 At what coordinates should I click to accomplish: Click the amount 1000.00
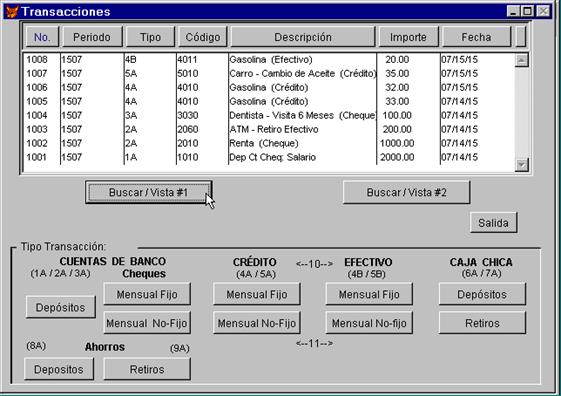[x=397, y=143]
